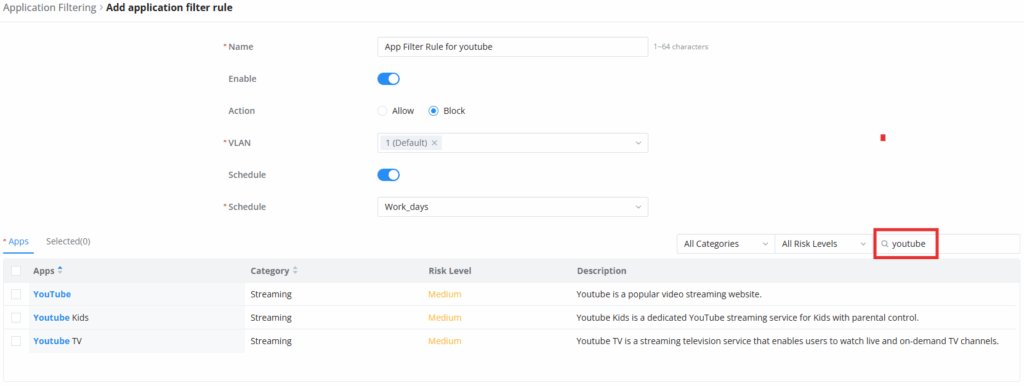
Task: Sort by Apps column arrows
Action: pos(61,270)
